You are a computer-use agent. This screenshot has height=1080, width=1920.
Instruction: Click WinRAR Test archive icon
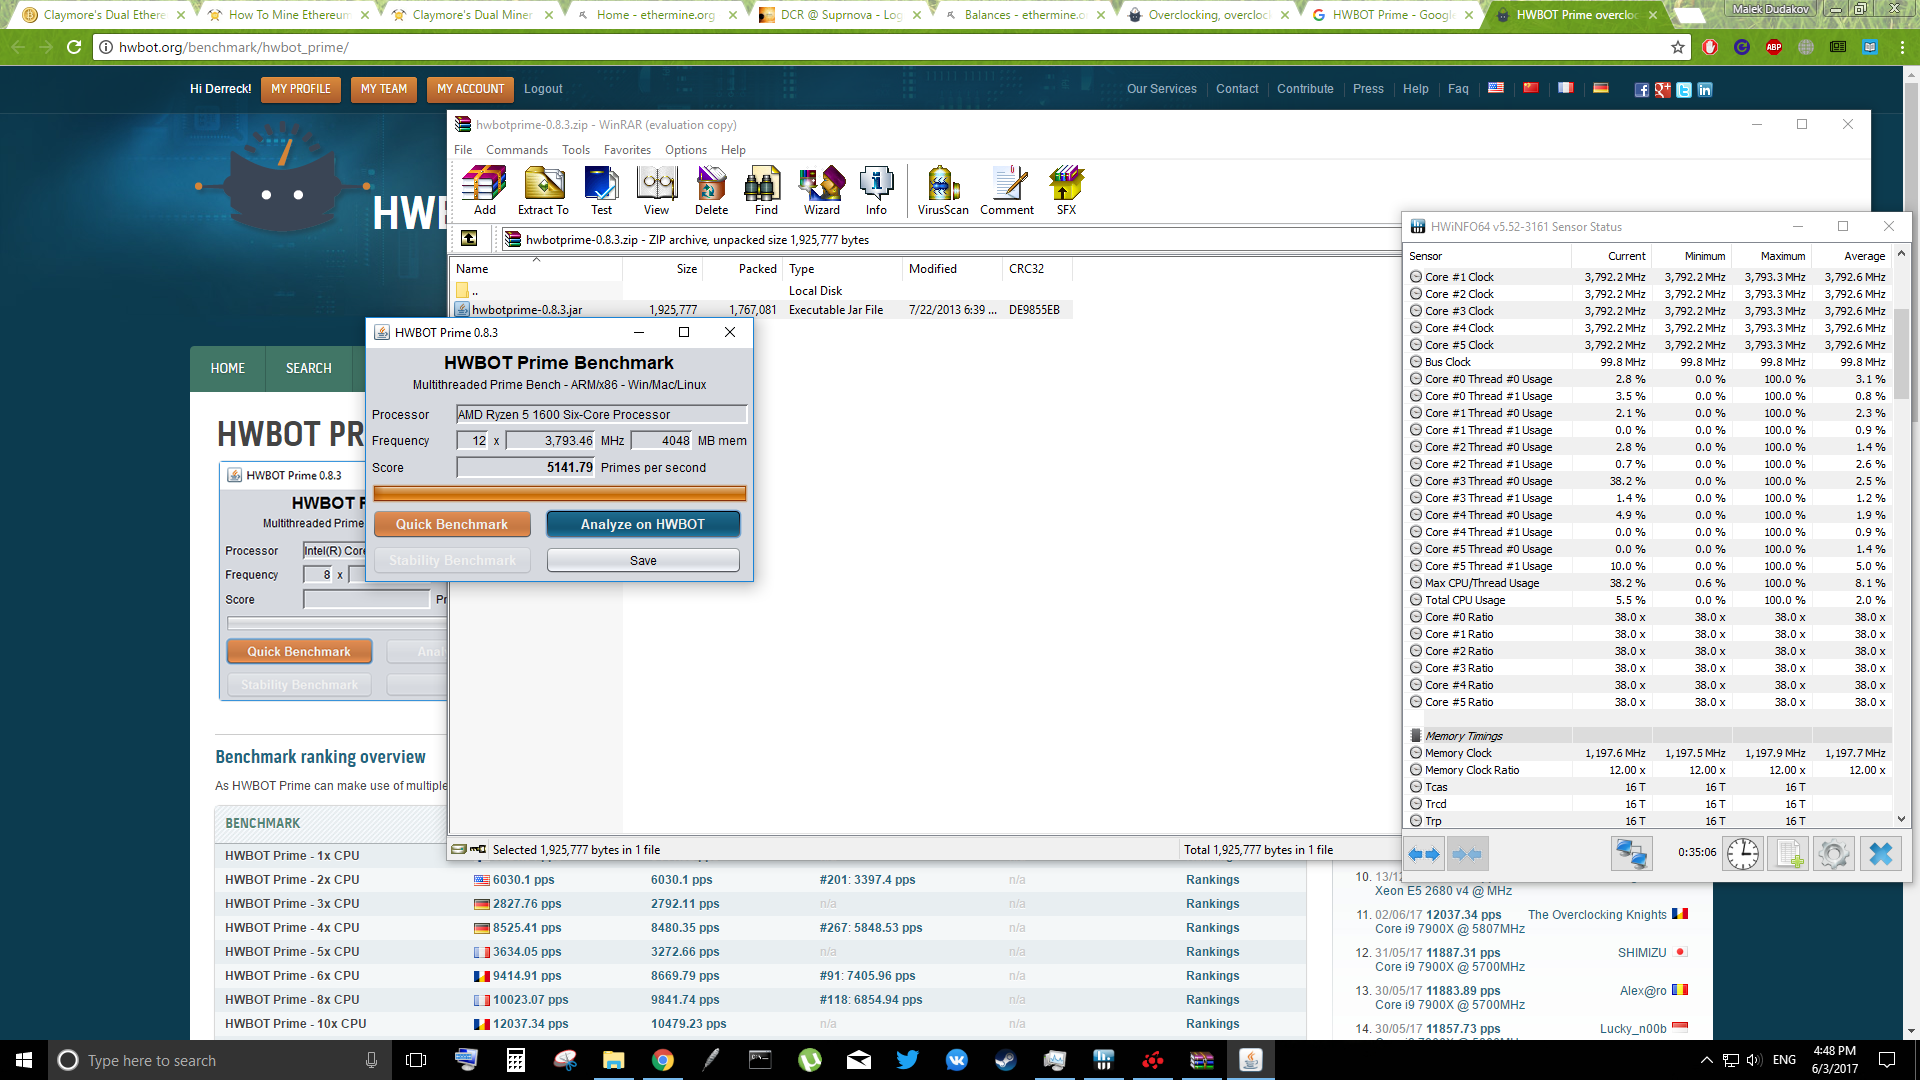601,190
